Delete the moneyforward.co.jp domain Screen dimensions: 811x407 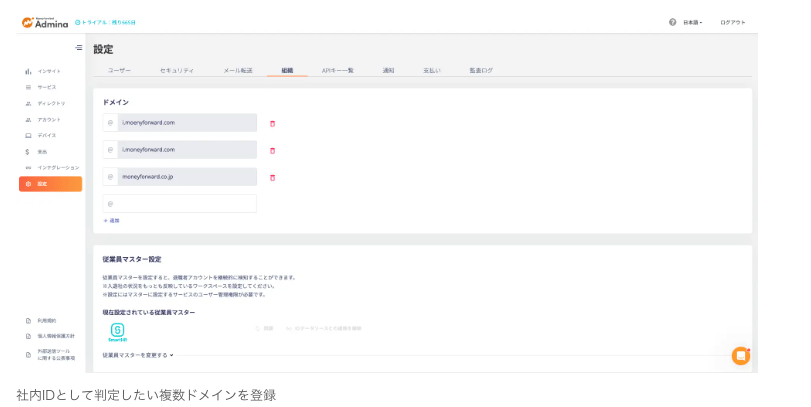pos(273,177)
